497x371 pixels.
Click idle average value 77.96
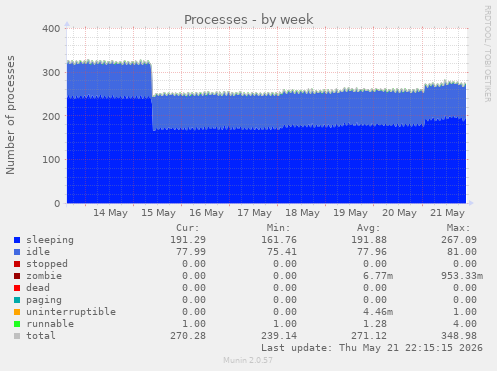click(x=372, y=252)
